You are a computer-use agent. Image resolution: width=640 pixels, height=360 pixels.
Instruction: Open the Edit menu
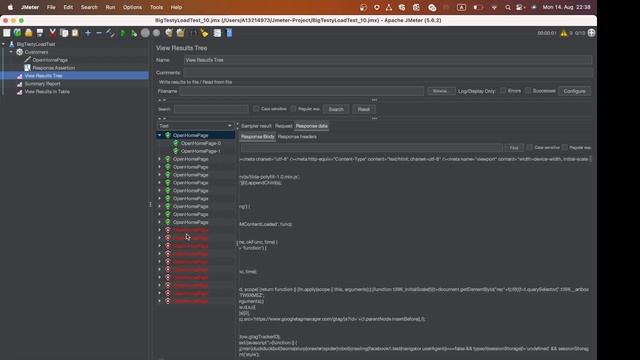pyautogui.click(x=68, y=7)
